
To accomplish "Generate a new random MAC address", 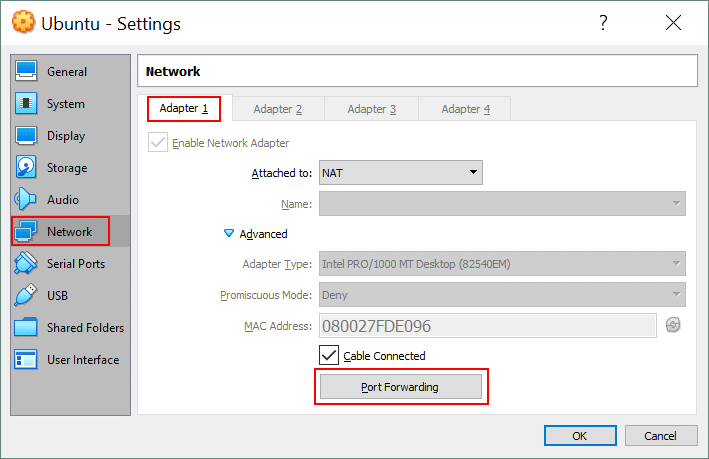I will point(673,325).
